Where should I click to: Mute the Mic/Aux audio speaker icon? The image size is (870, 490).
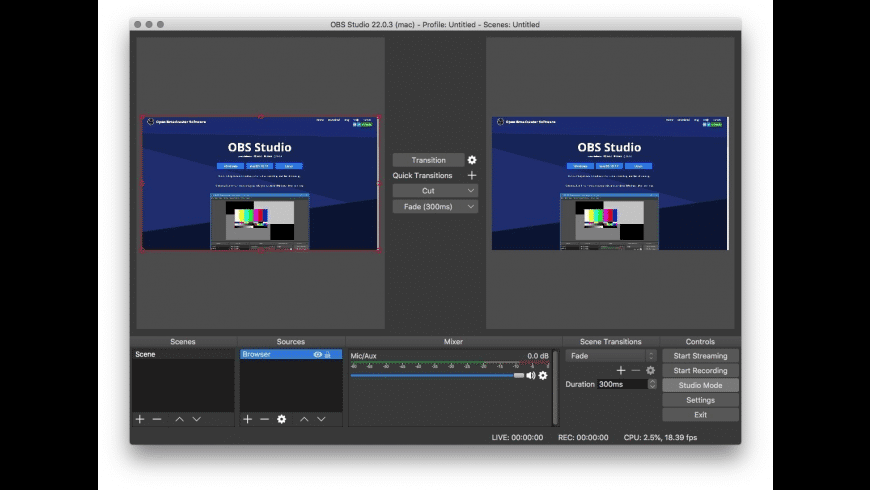tap(531, 375)
